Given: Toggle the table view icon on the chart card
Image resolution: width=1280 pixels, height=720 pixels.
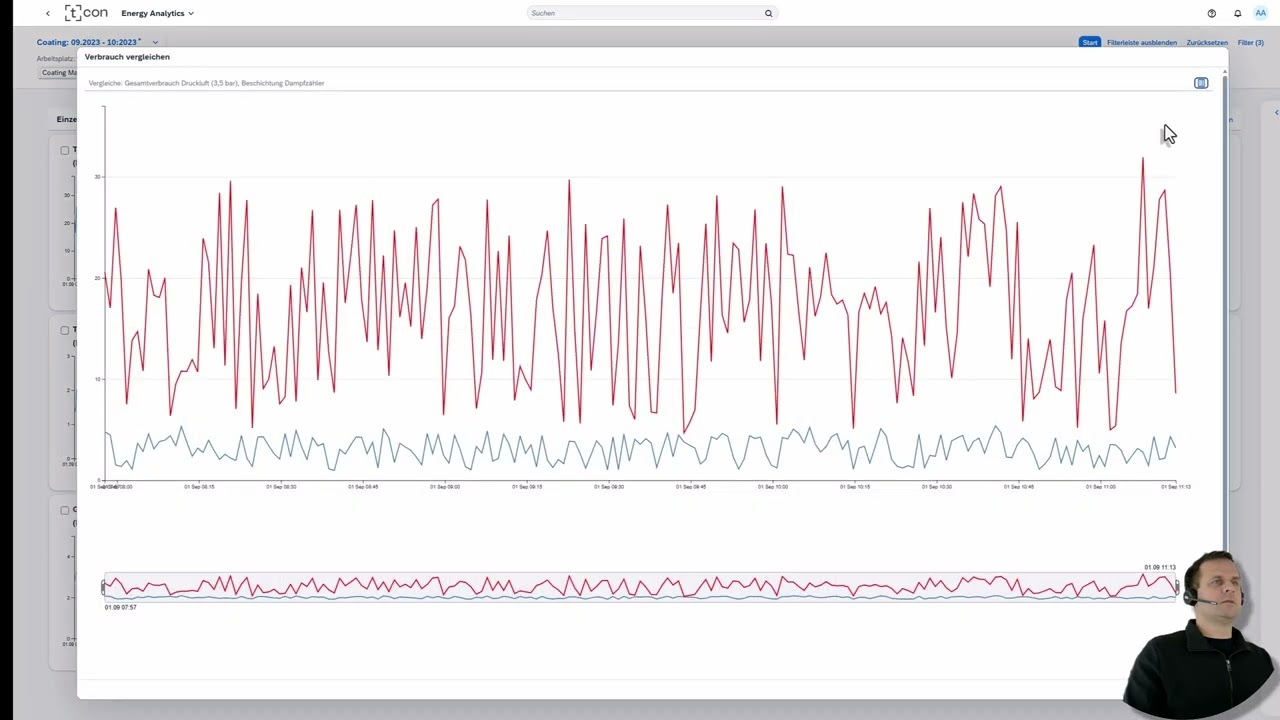Looking at the screenshot, I should (x=1201, y=83).
